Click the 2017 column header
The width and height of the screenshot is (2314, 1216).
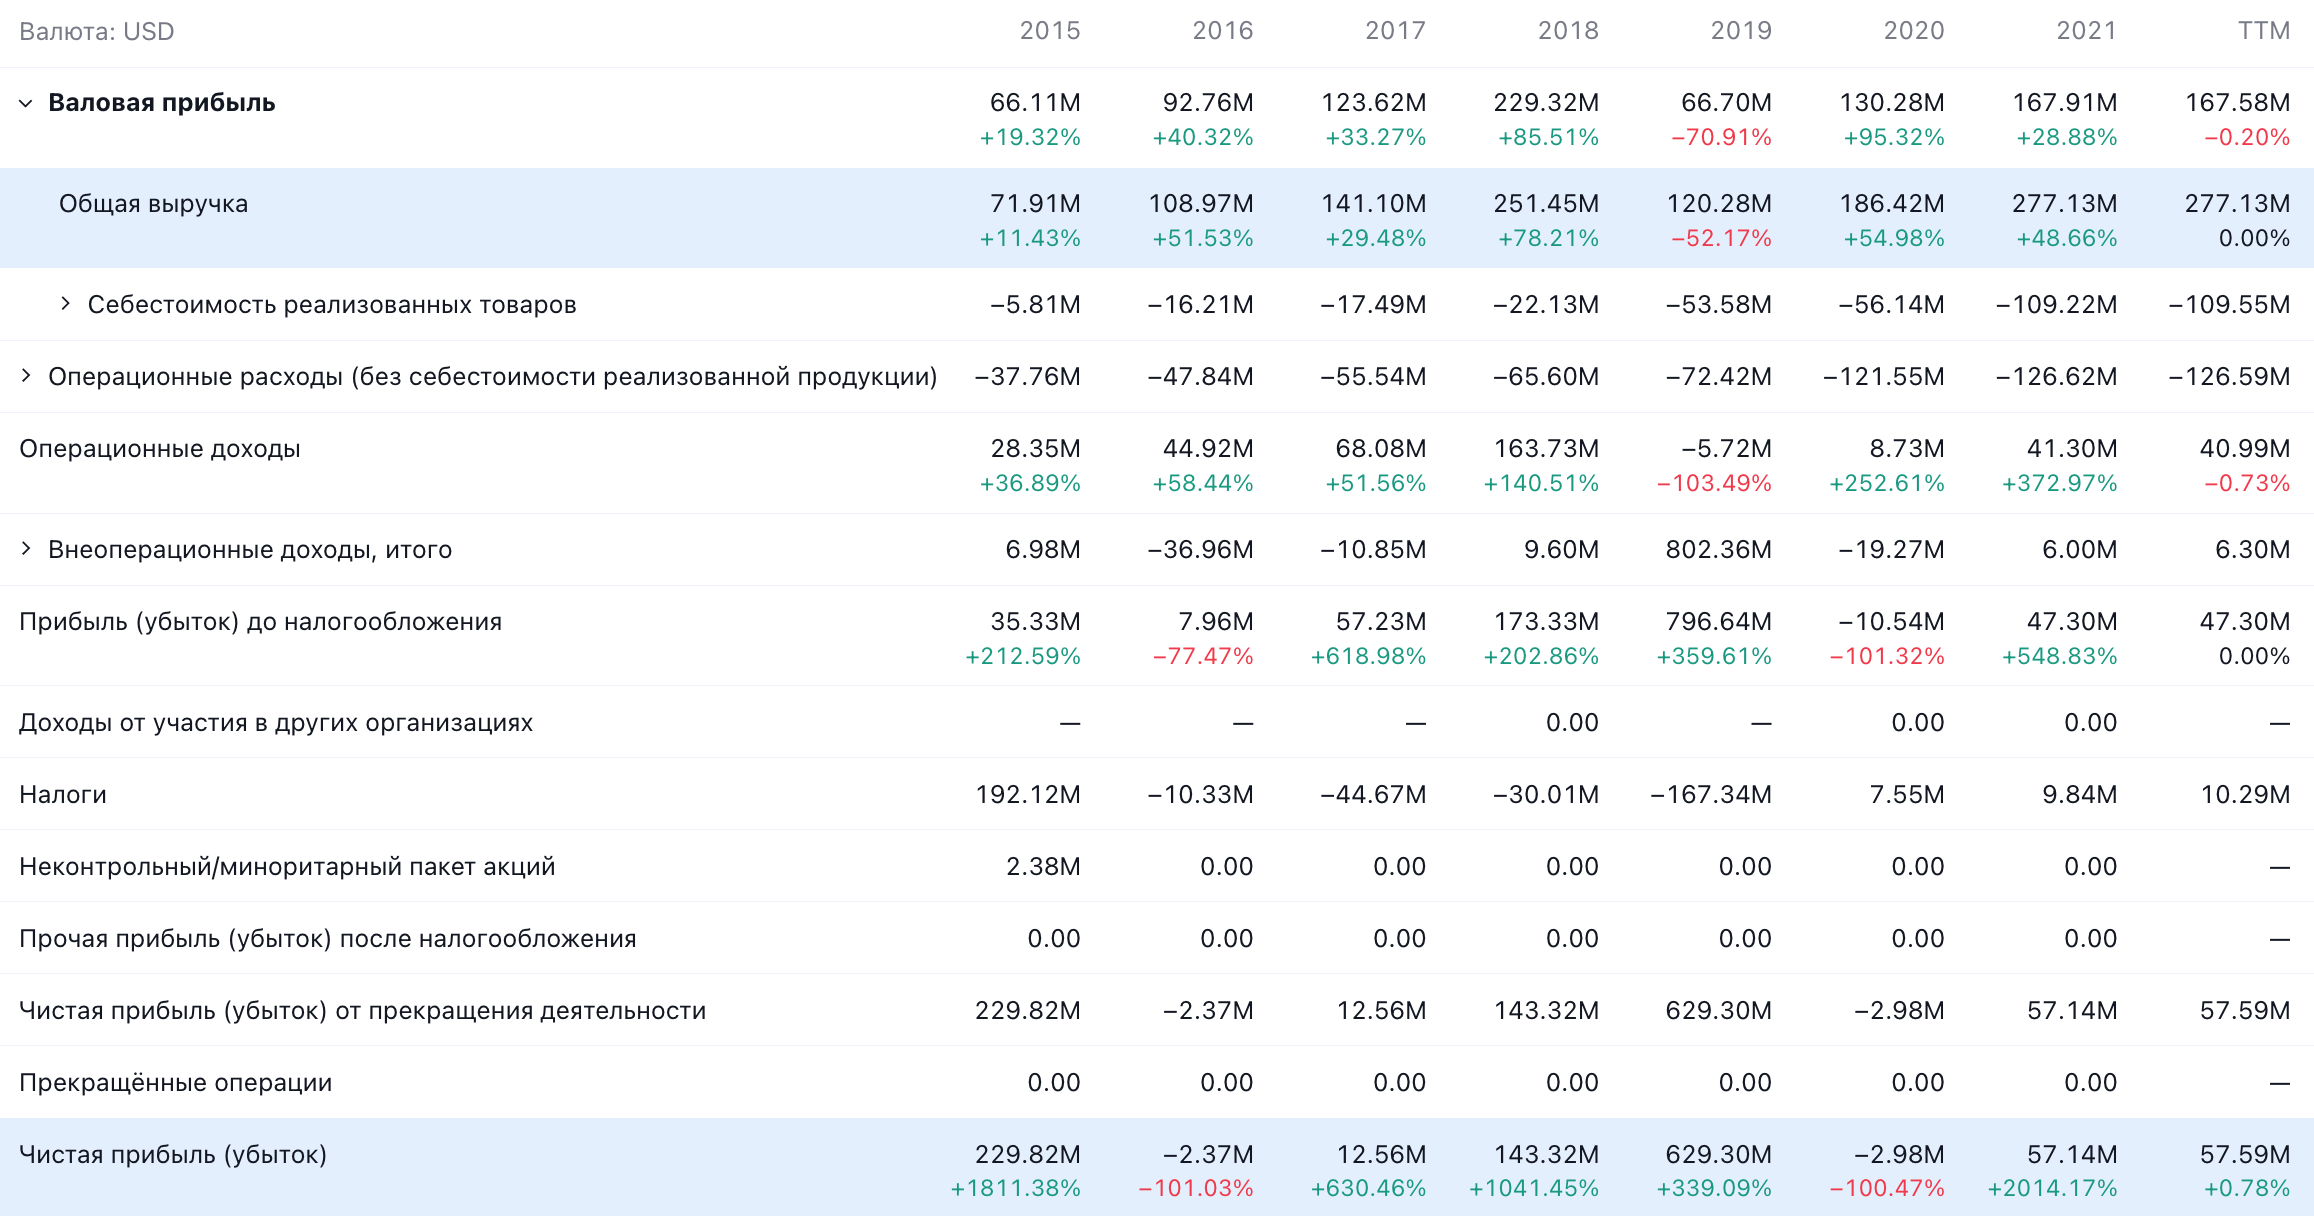pos(1396,31)
